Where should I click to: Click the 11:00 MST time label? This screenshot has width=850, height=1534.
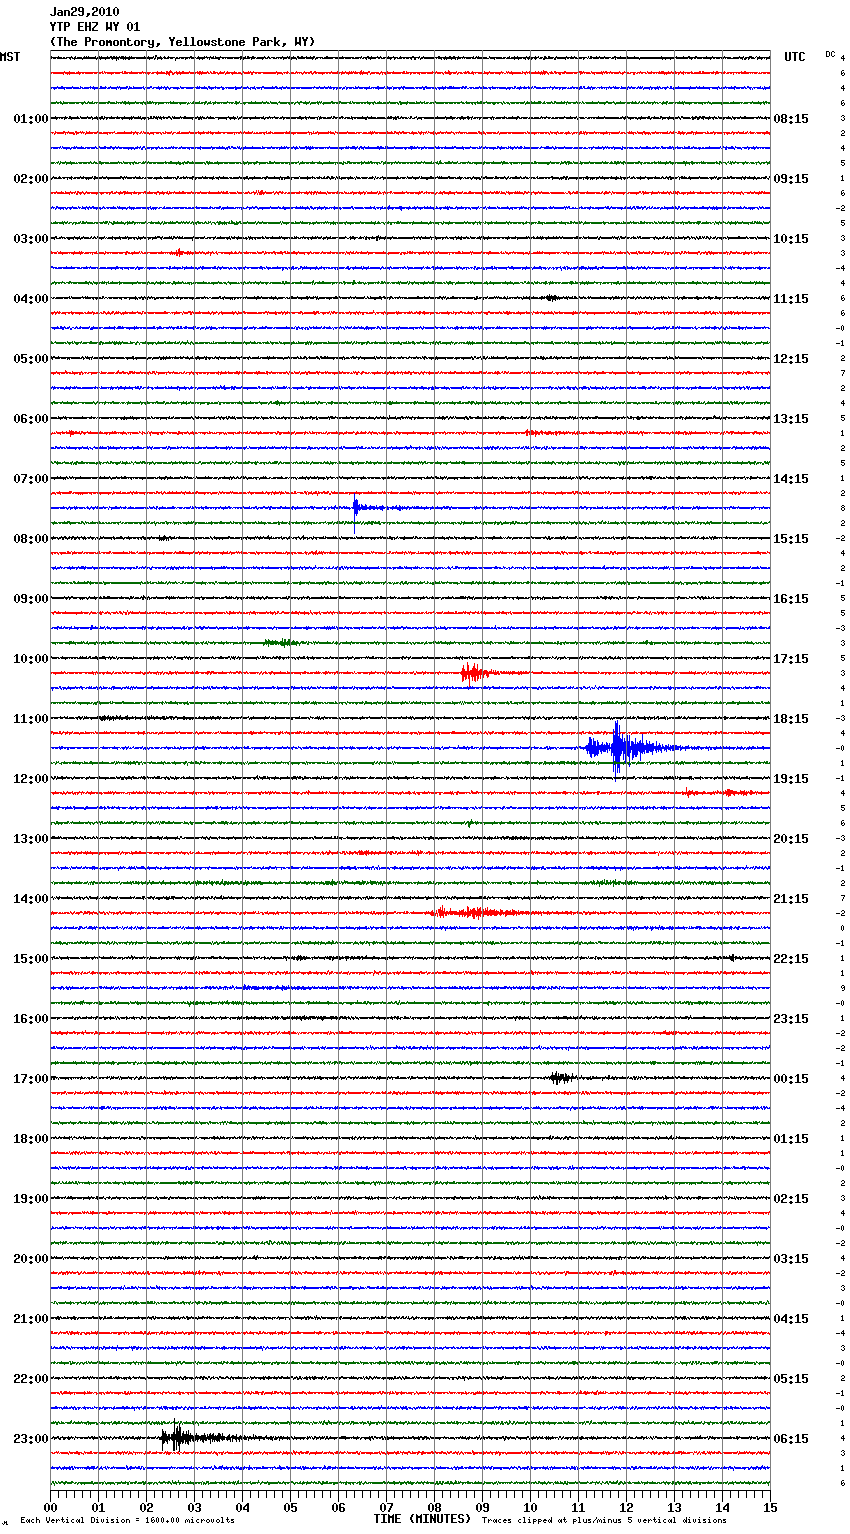(31, 719)
